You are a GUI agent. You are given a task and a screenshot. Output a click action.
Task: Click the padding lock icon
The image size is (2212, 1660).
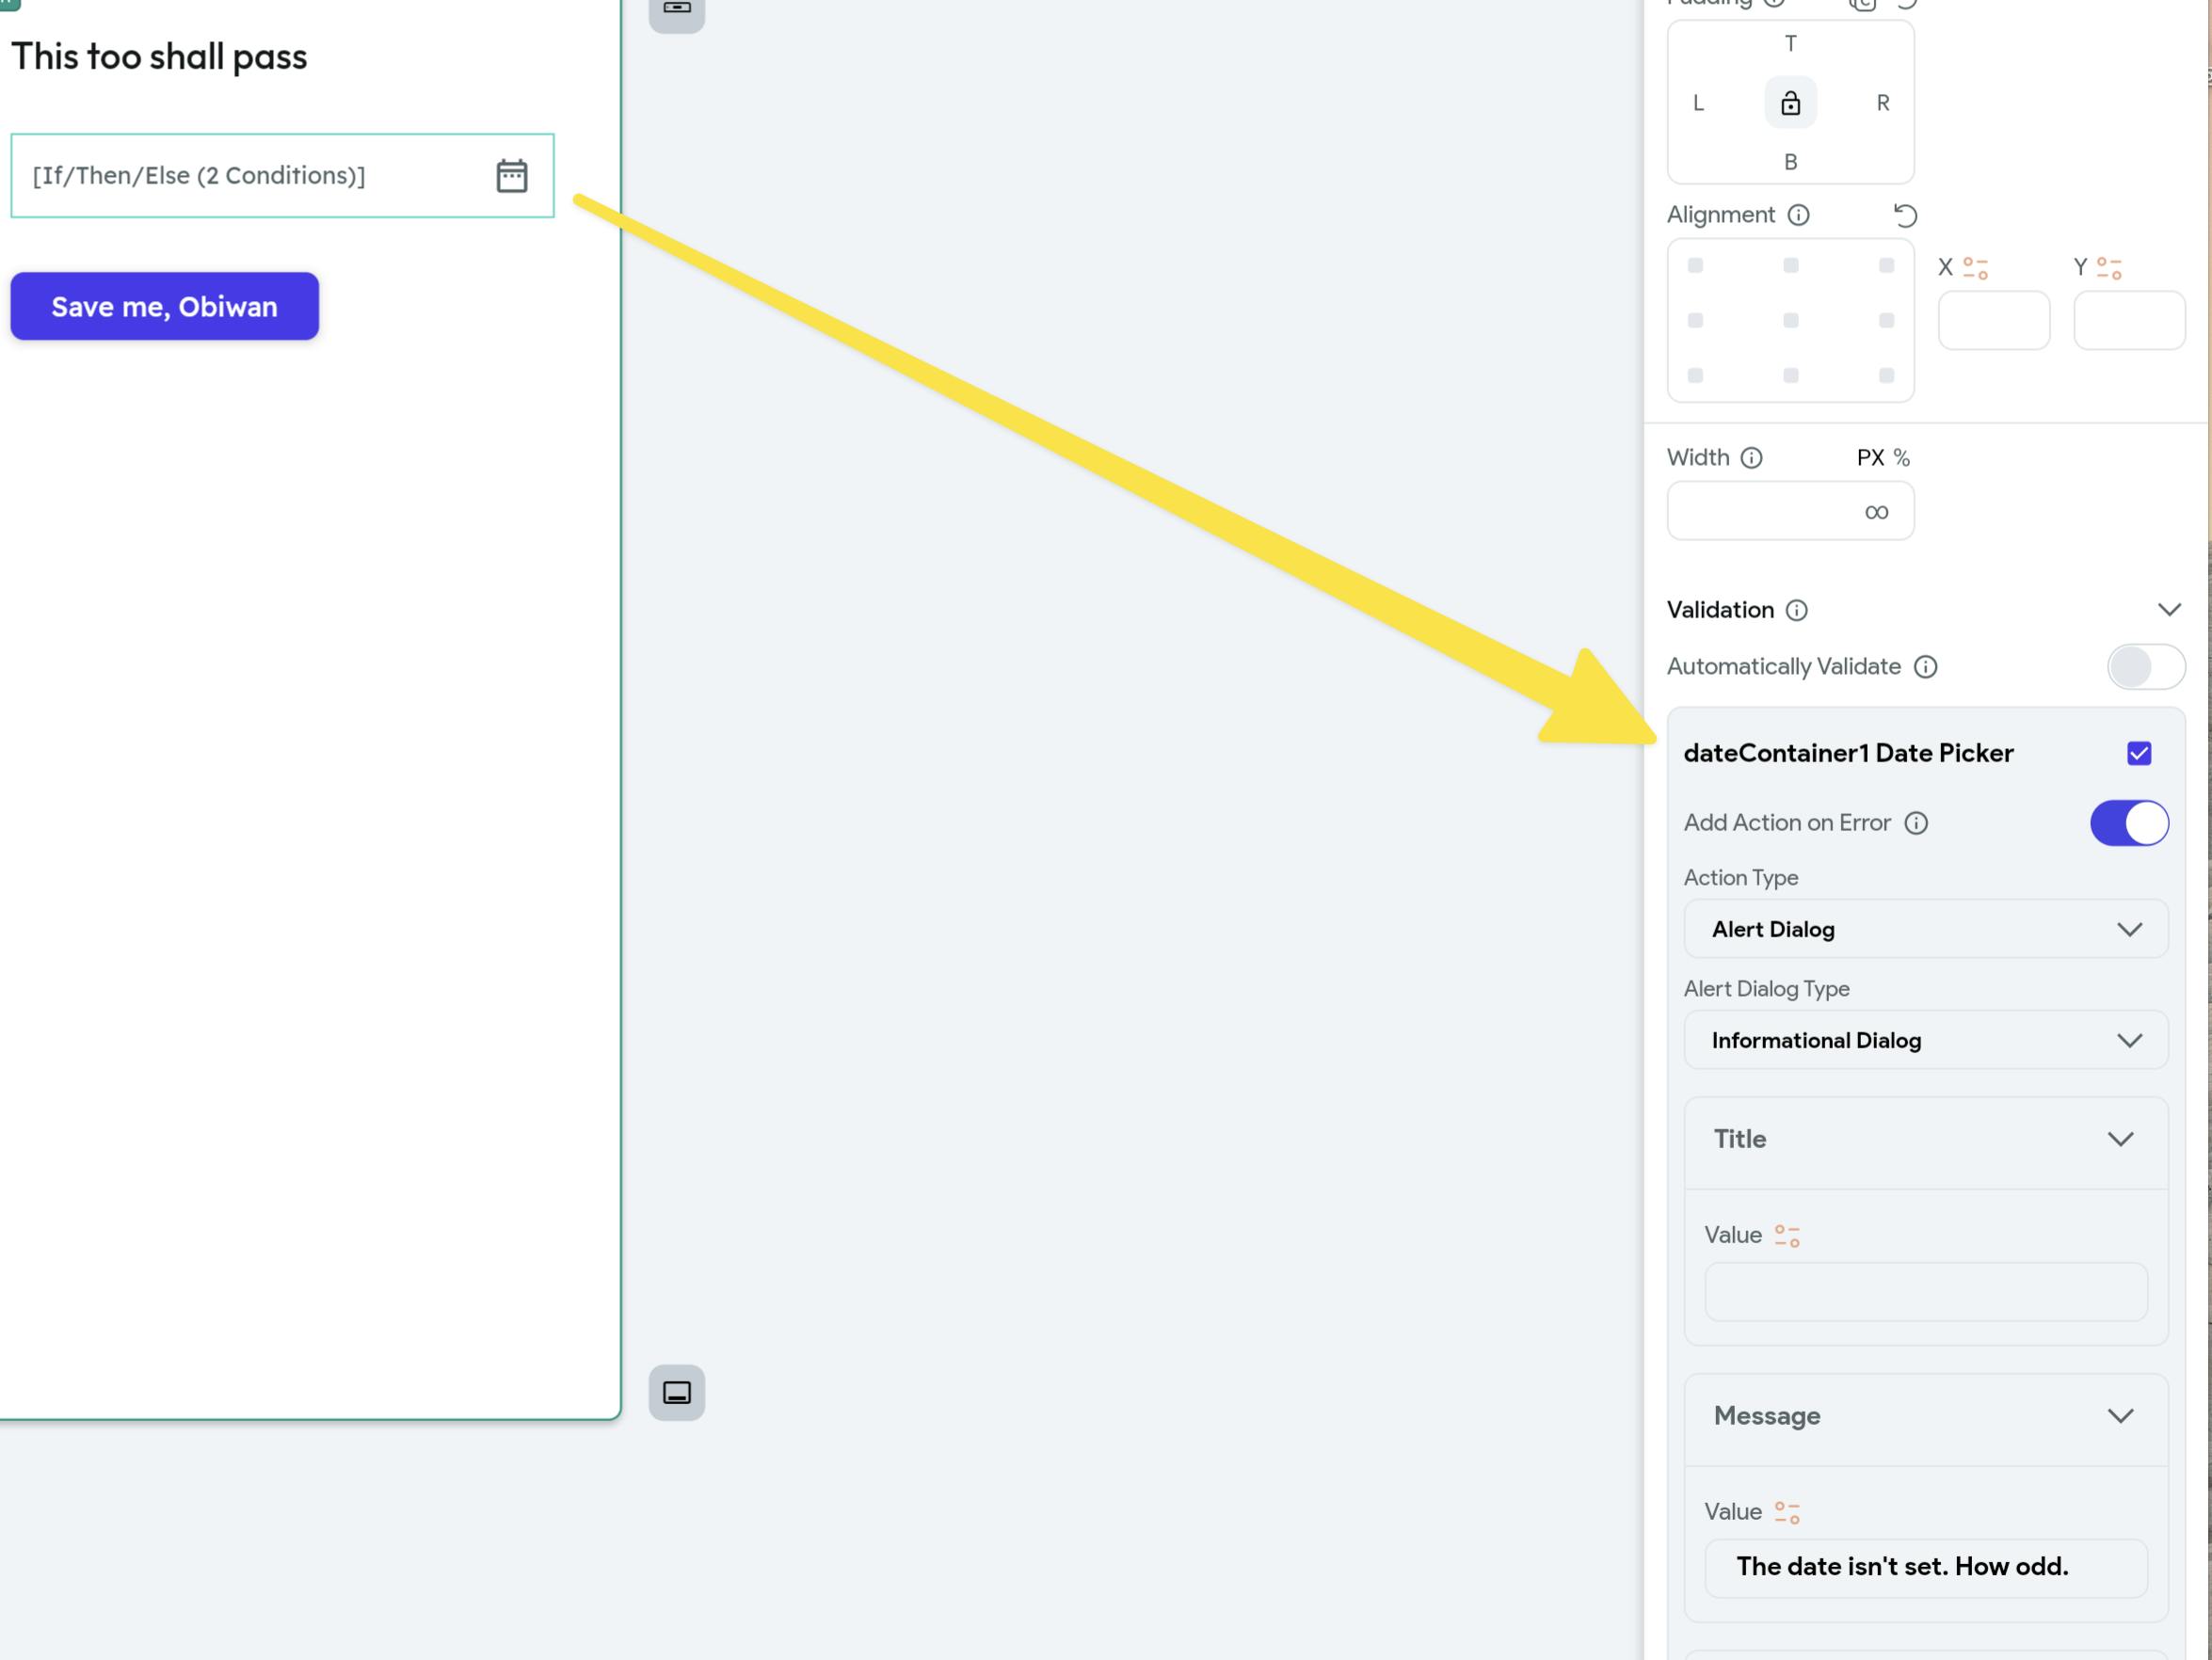1790,103
